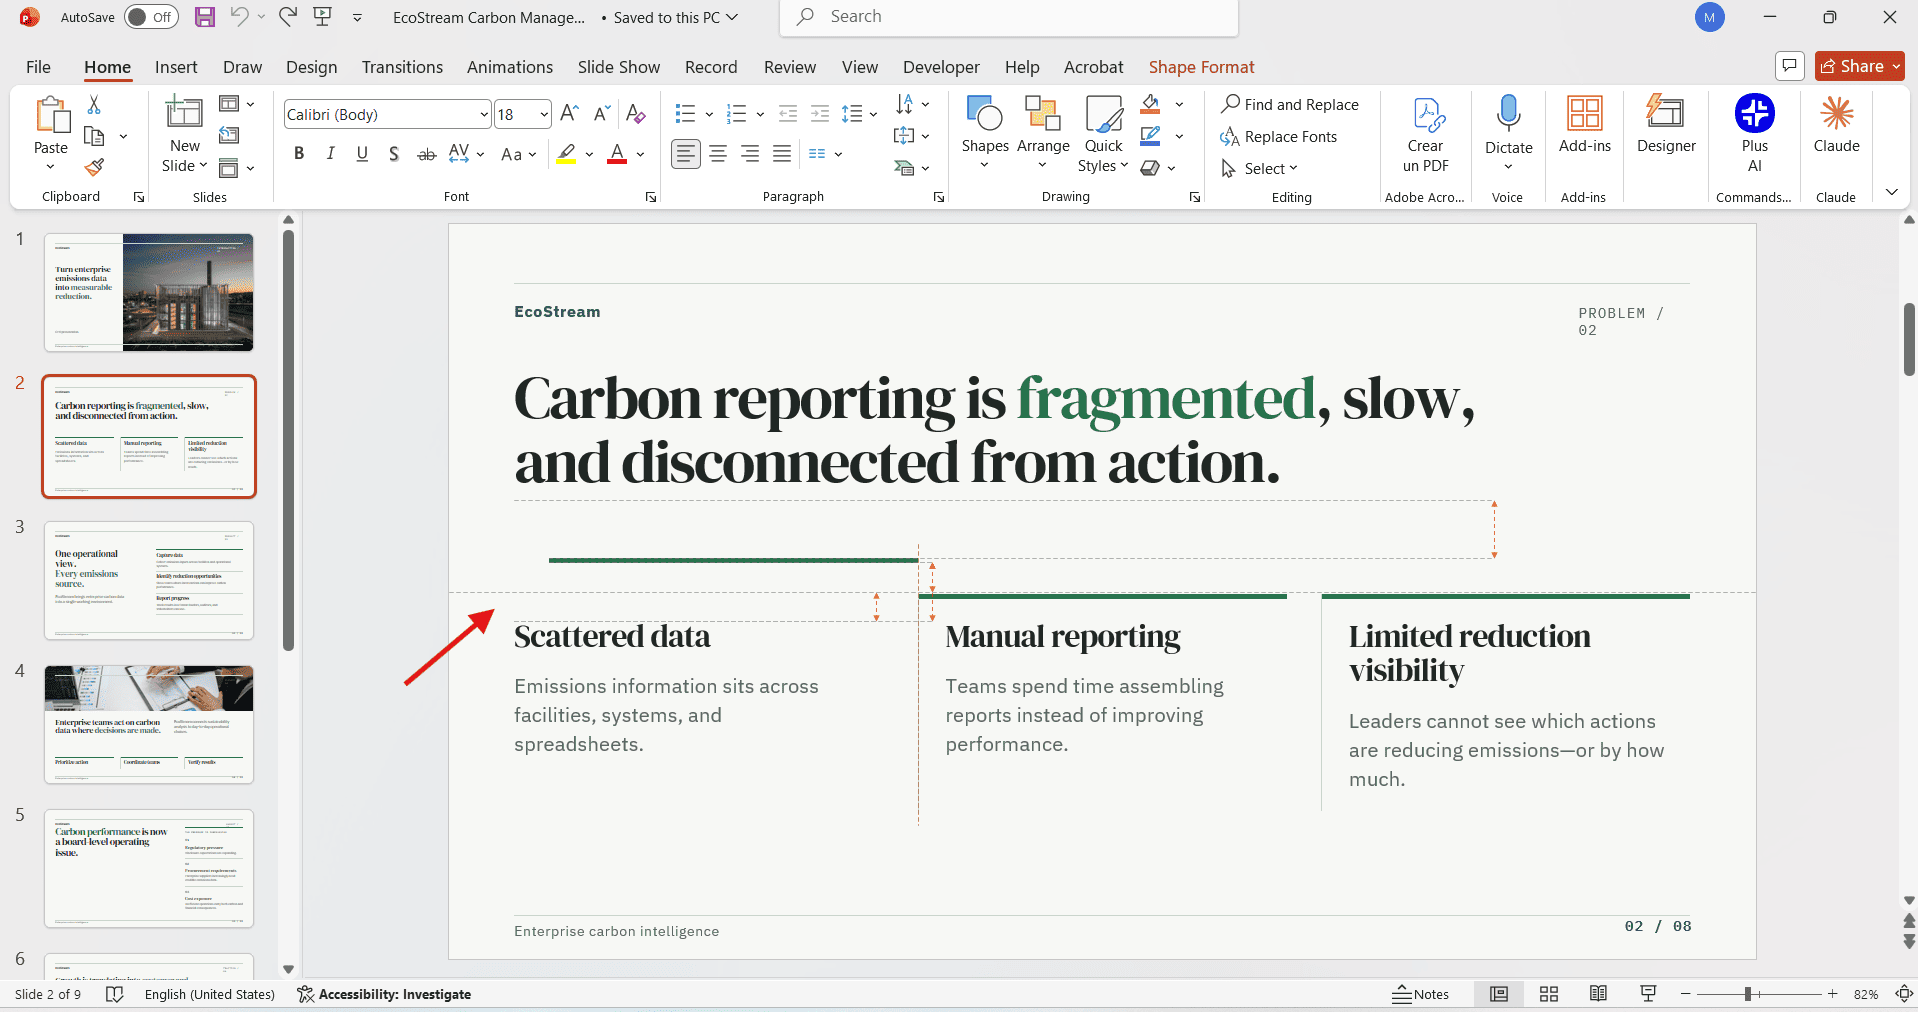This screenshot has width=1918, height=1012.
Task: Increase font size icon
Action: (x=570, y=114)
